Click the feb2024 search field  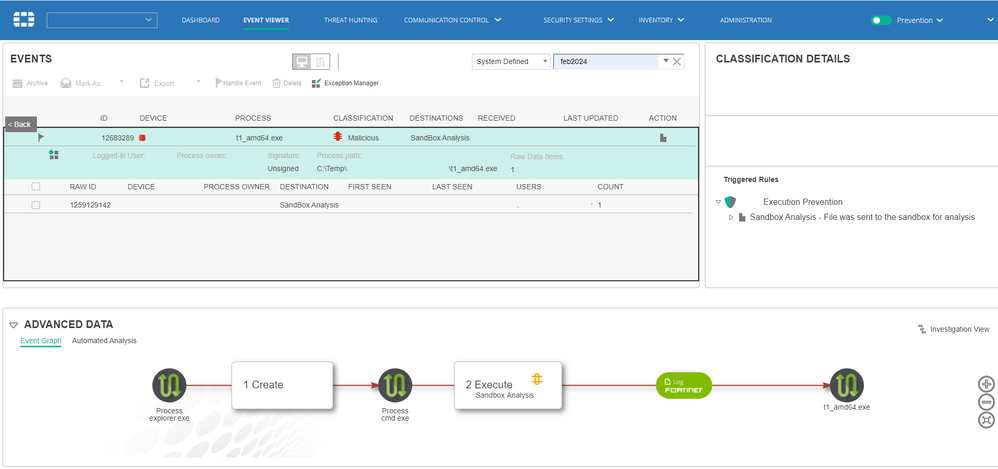606,62
